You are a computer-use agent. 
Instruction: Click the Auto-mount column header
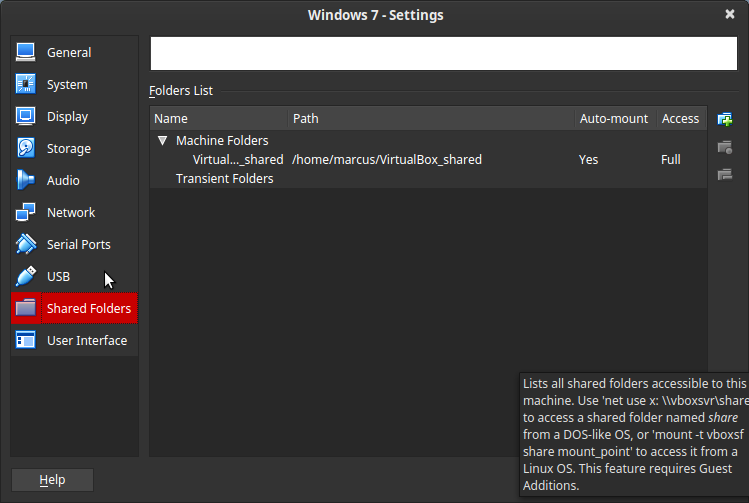(614, 118)
